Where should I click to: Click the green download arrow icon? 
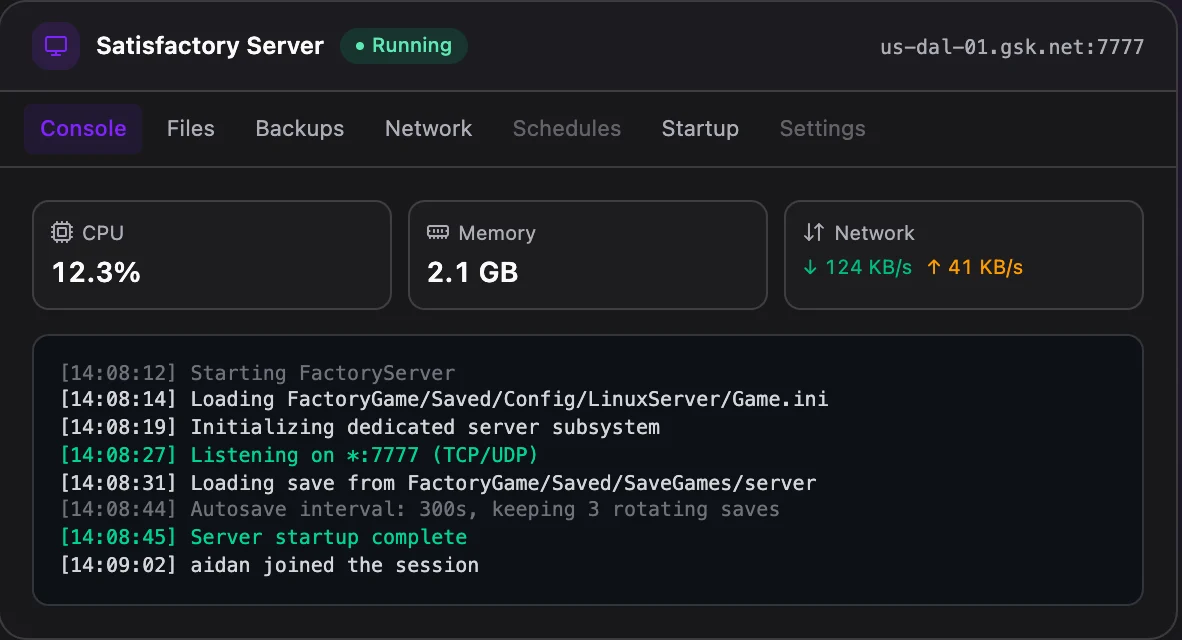[x=810, y=268]
